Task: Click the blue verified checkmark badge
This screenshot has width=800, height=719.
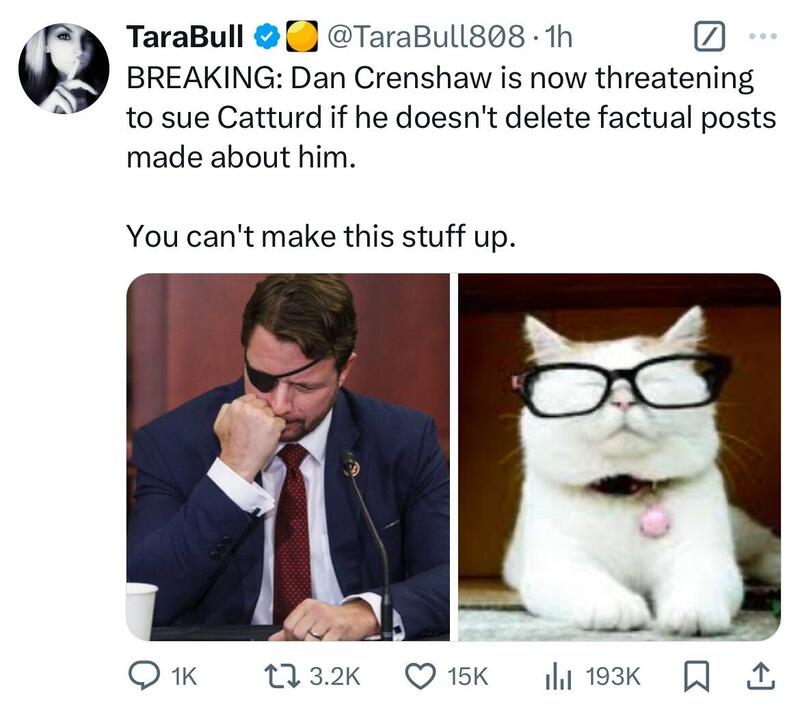Action: 267,37
